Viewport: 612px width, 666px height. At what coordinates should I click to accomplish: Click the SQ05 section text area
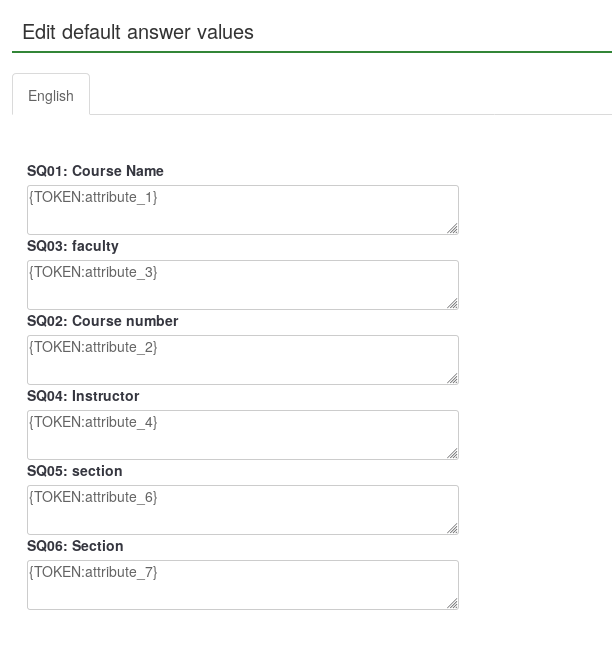point(242,510)
